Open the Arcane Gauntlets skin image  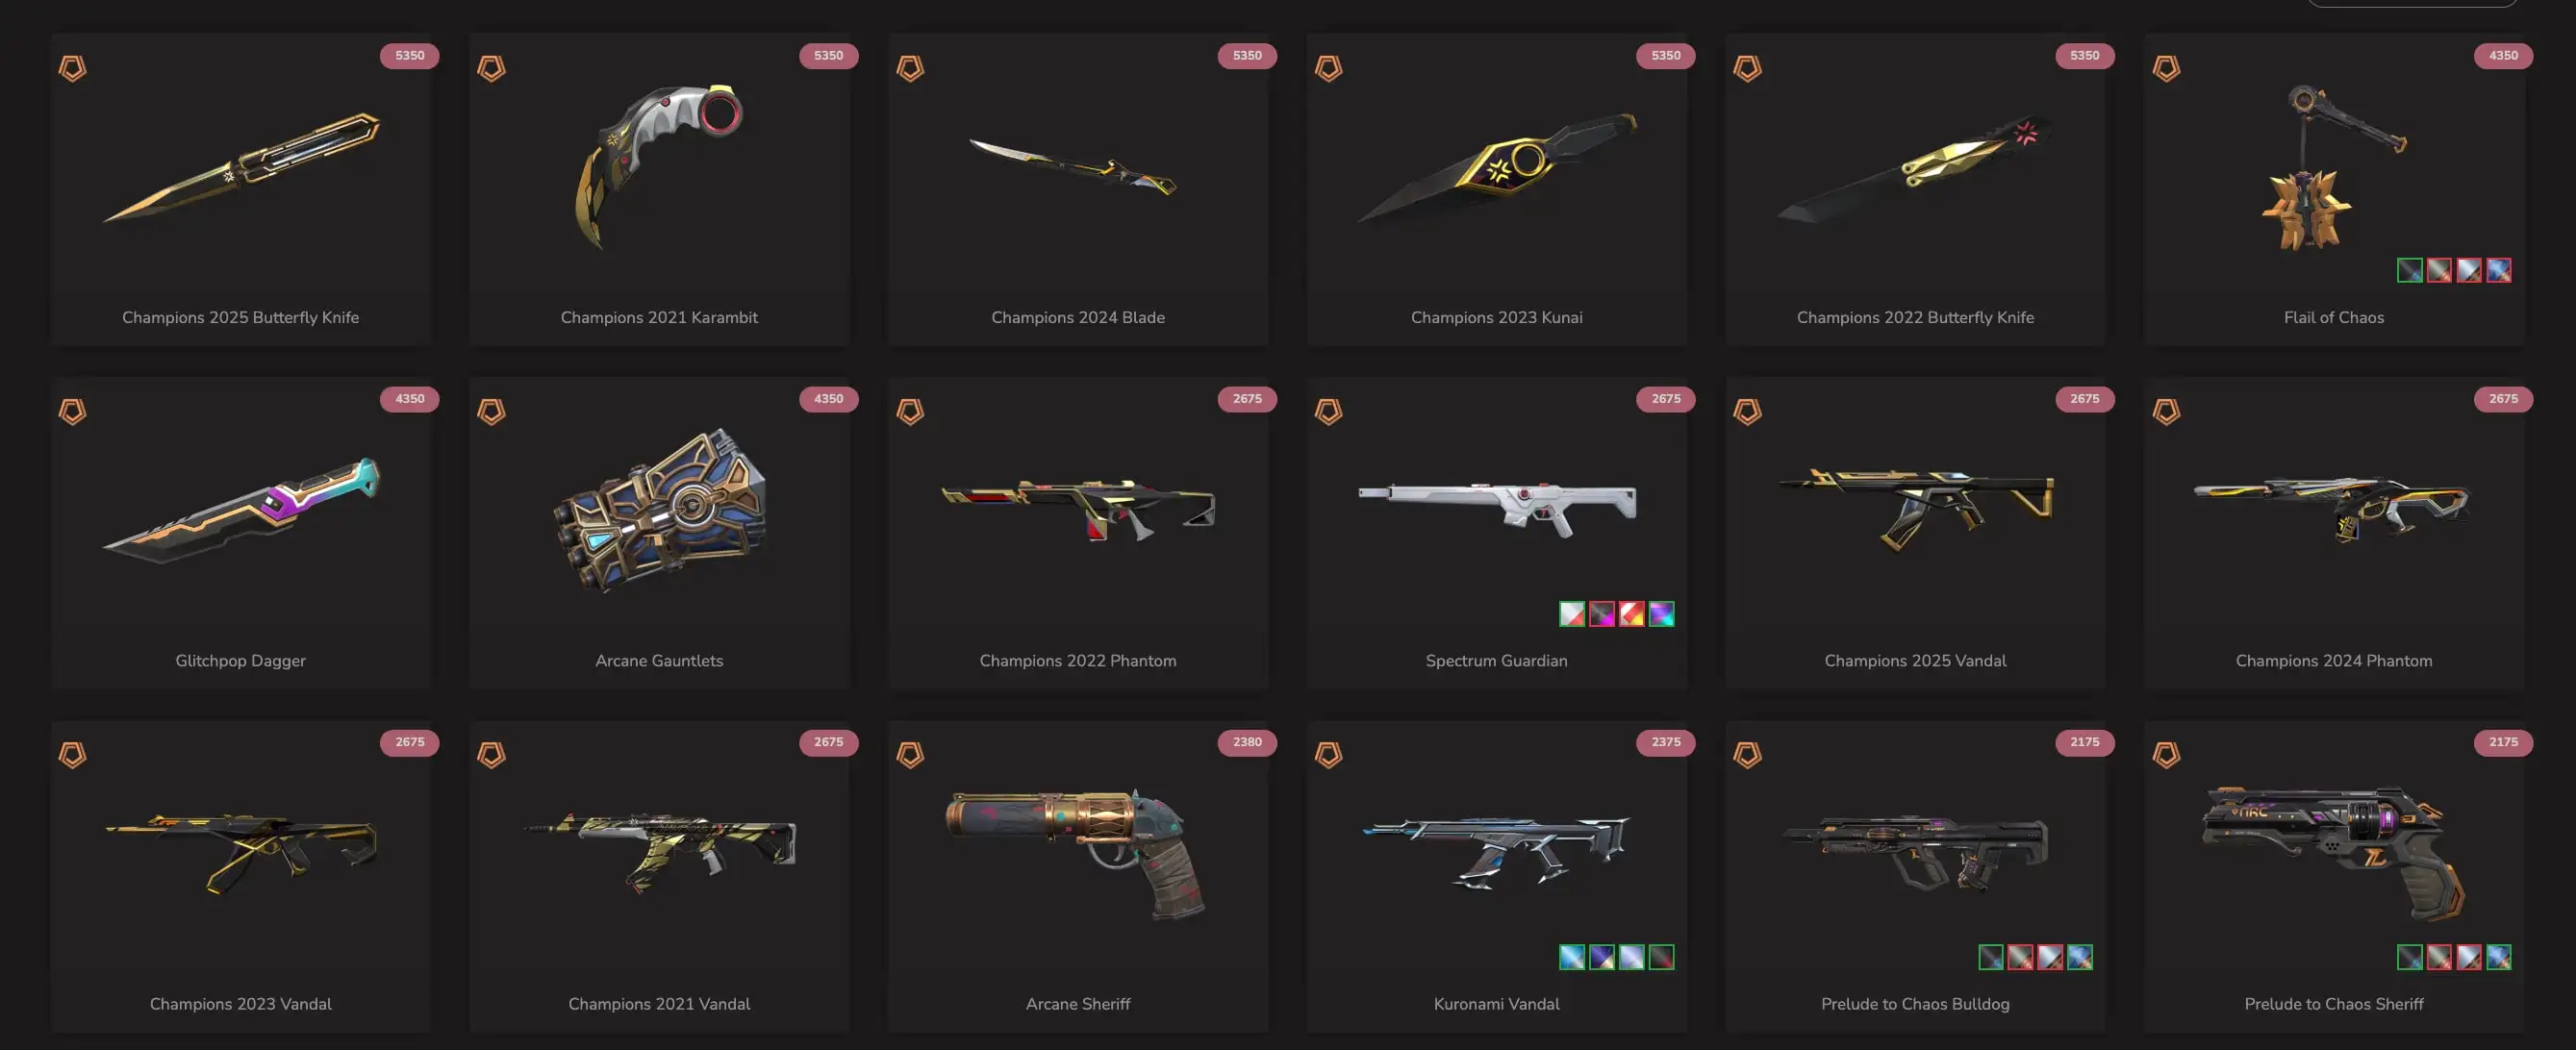[x=660, y=510]
